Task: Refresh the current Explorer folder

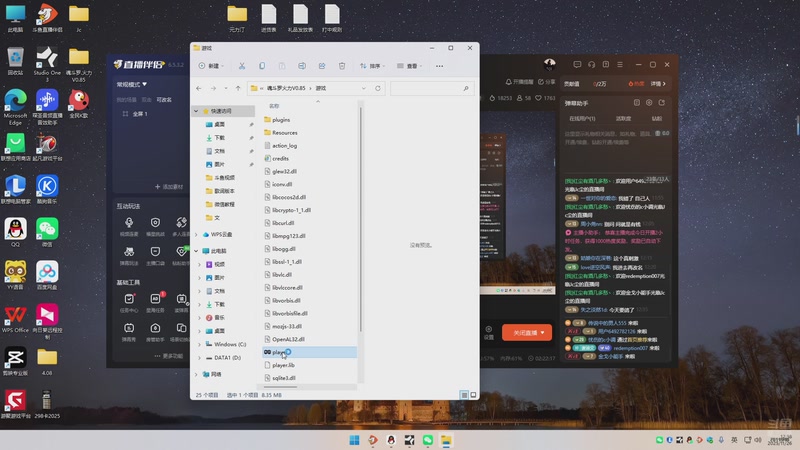Action: 377,88
